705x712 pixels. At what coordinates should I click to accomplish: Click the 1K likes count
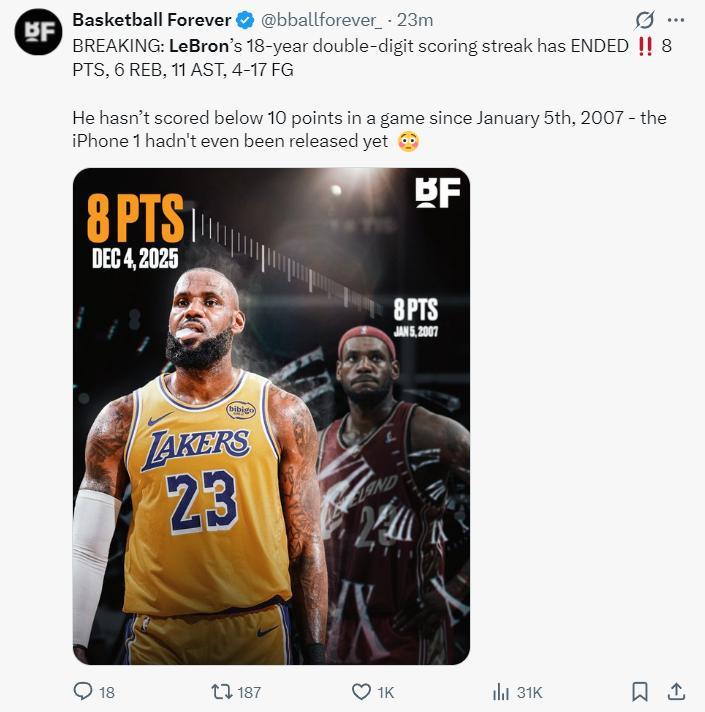pyautogui.click(x=386, y=691)
